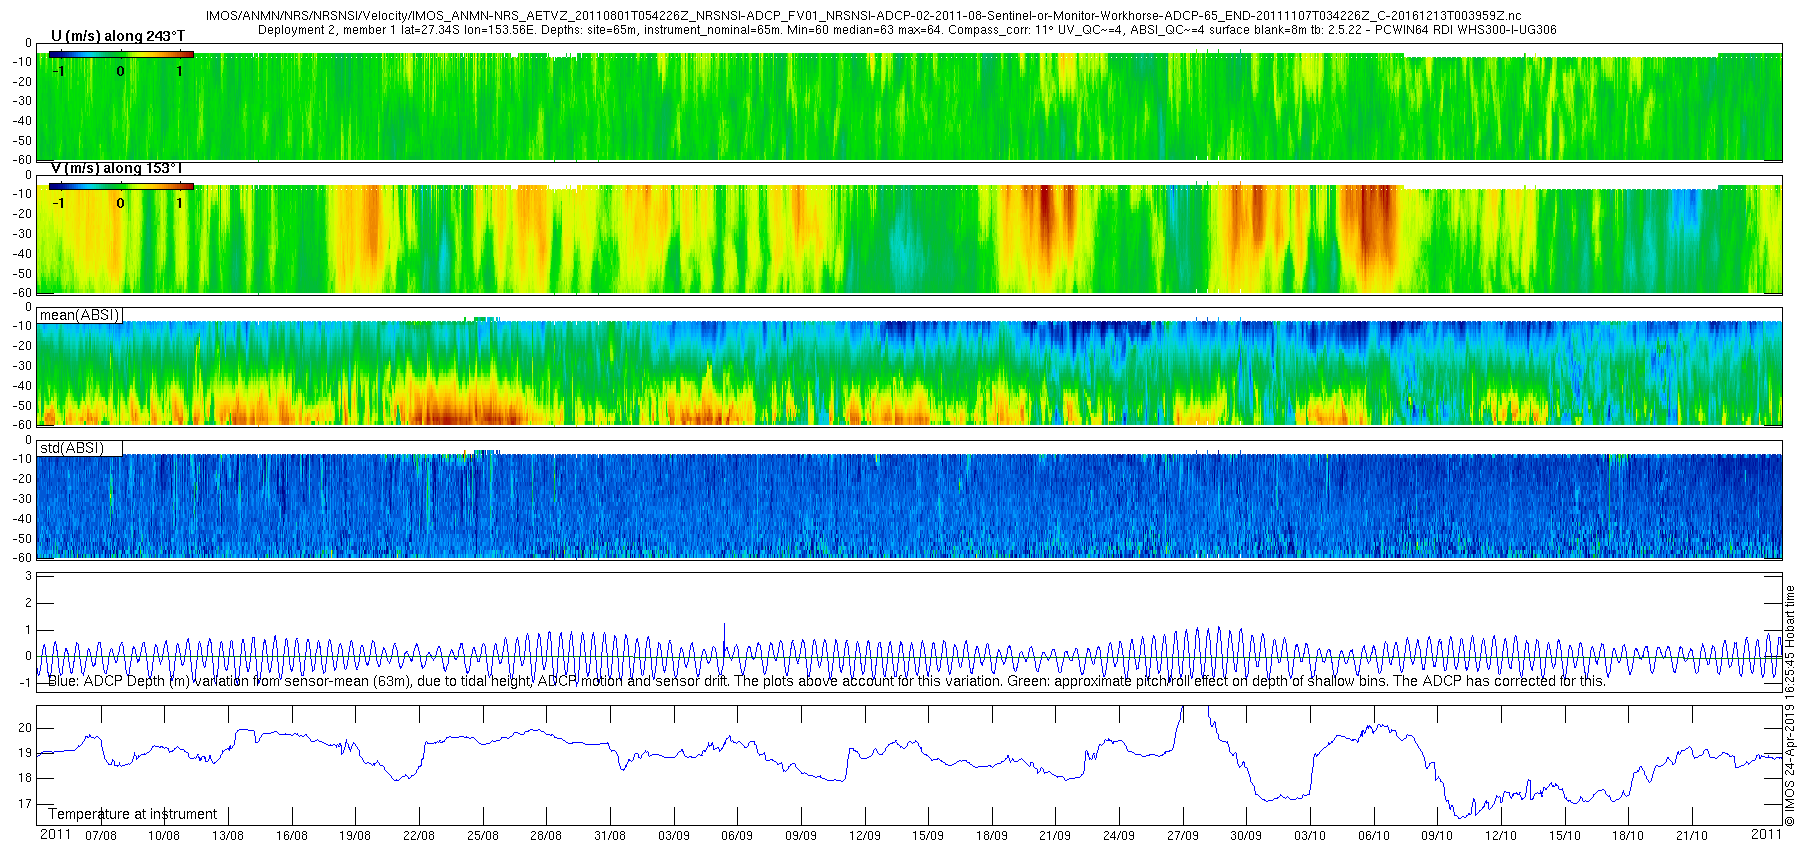Click the 3 tick on depth variation axis
The width and height of the screenshot is (1800, 850).
(29, 577)
